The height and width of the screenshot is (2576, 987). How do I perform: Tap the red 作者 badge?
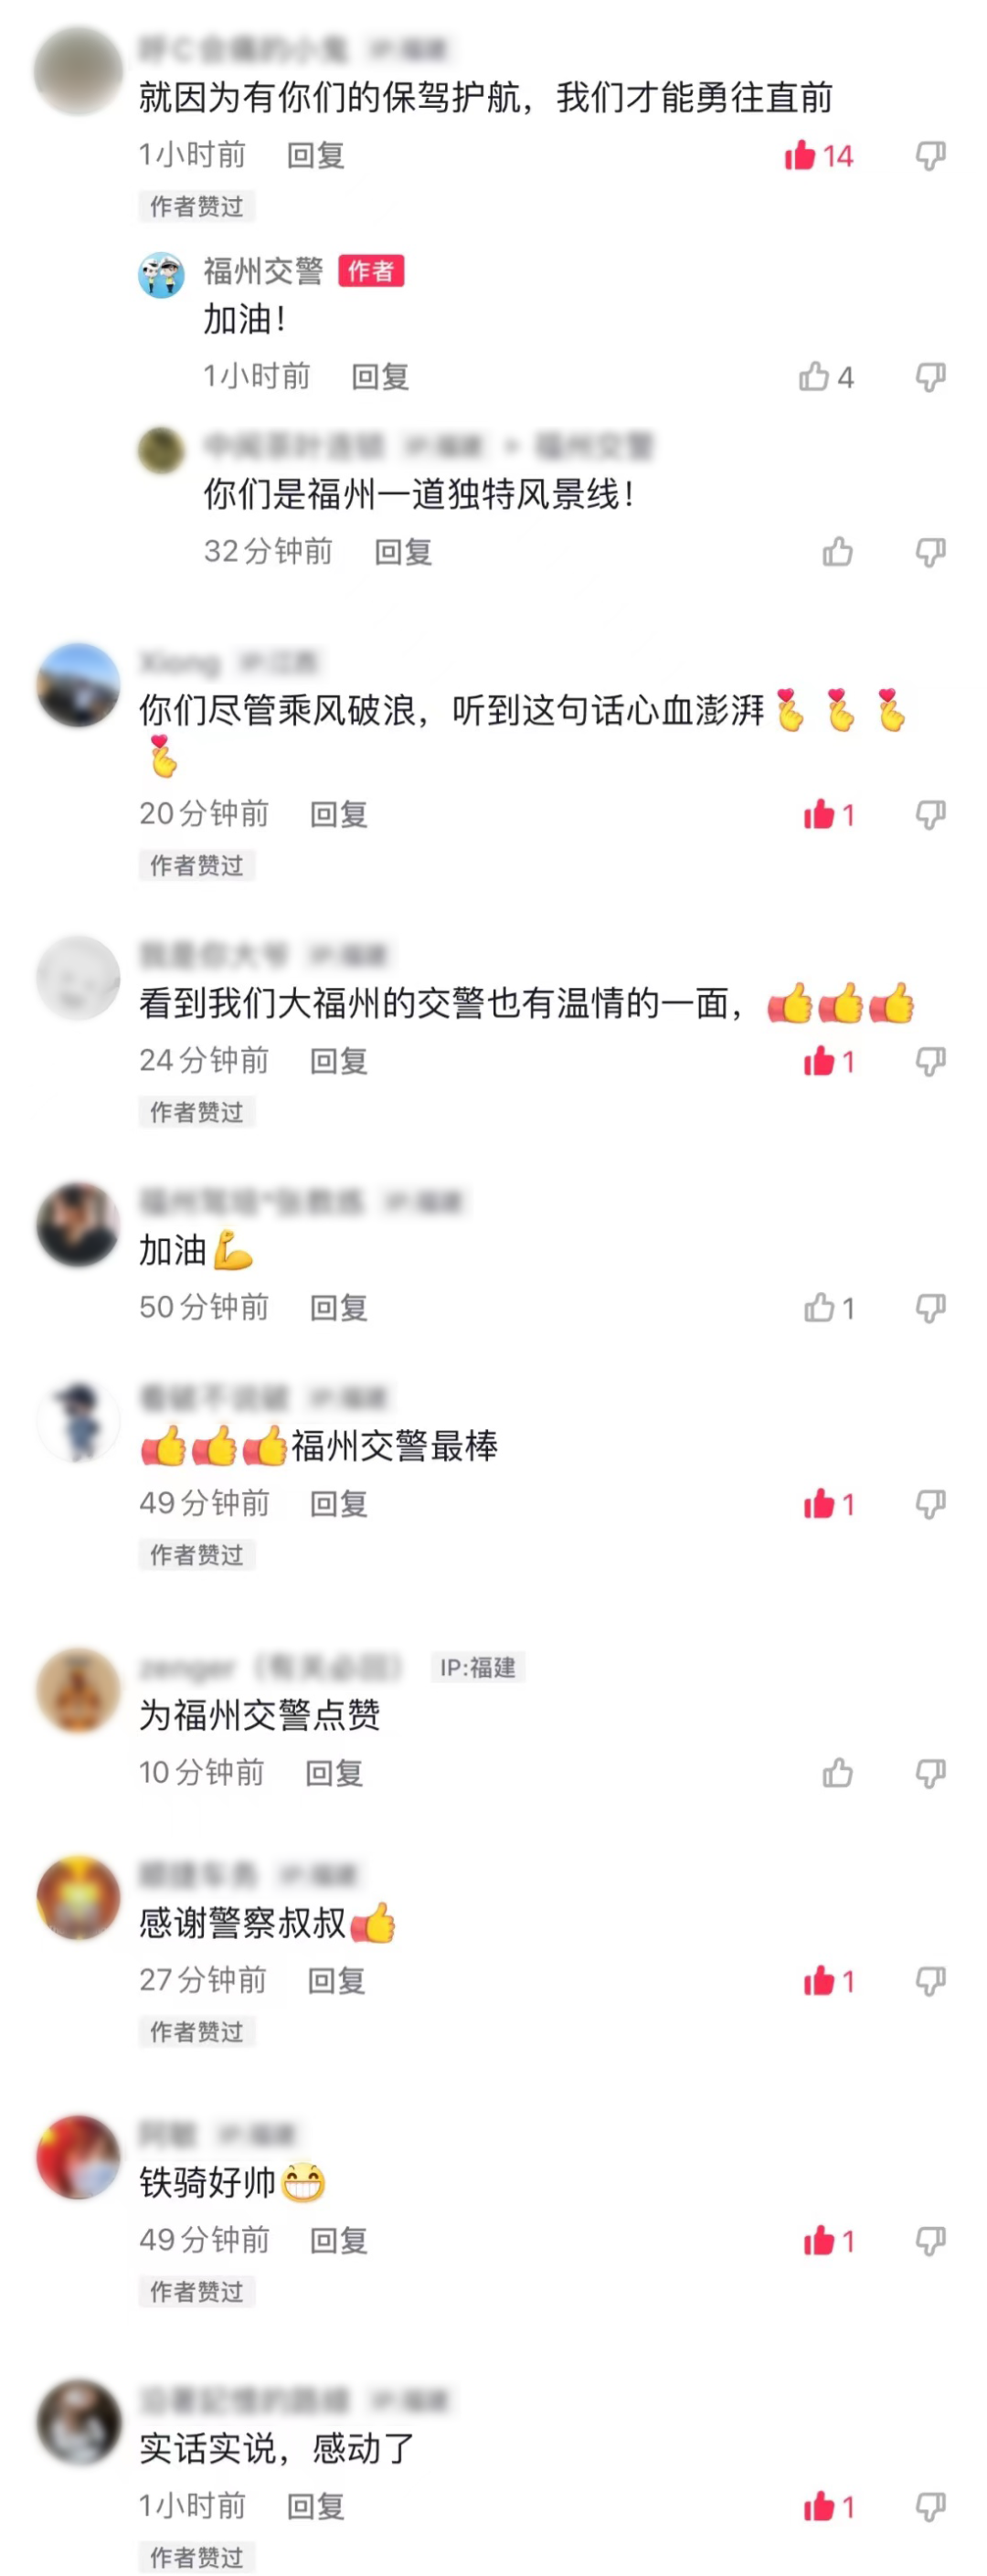click(371, 271)
